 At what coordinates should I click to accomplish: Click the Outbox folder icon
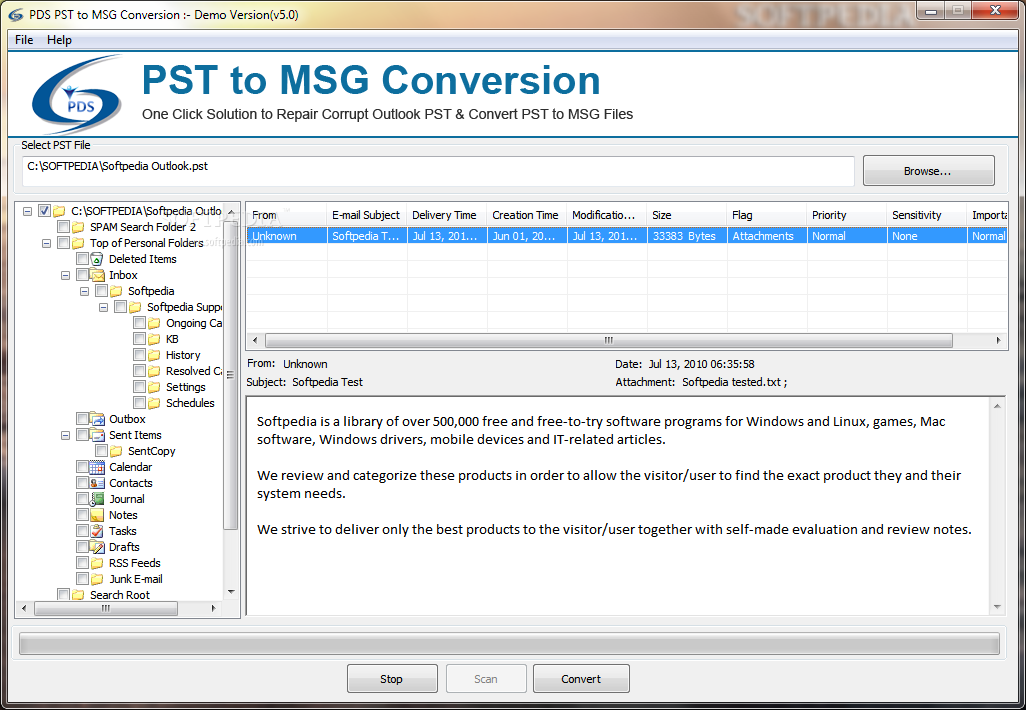click(x=97, y=419)
